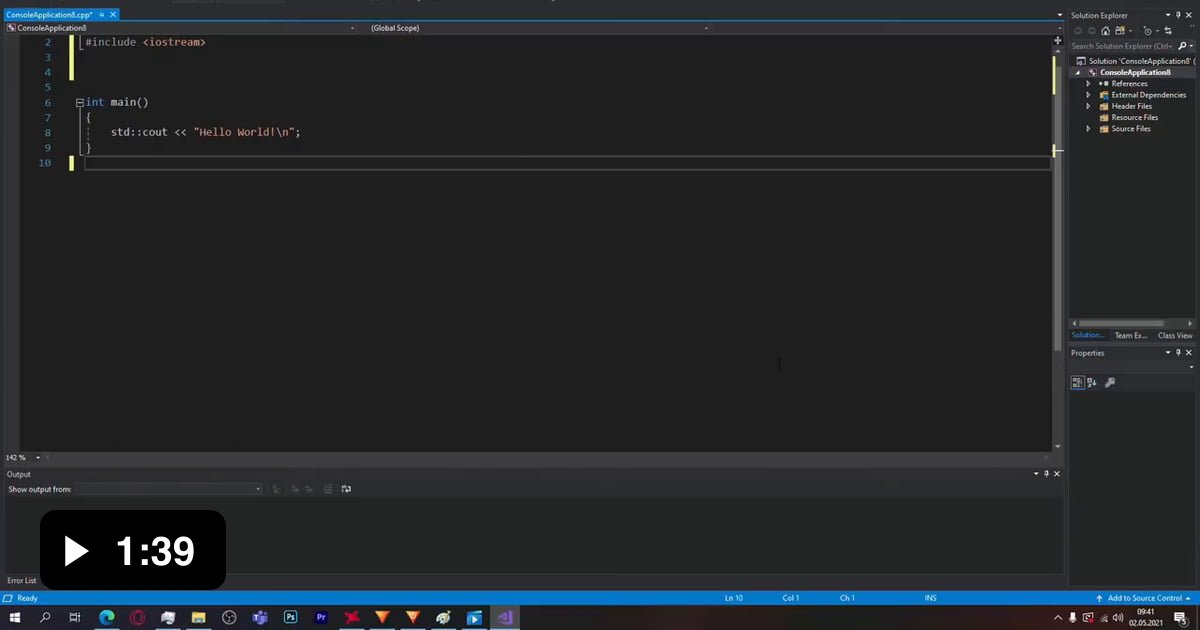Click Add to Source Control in status bar

coord(1144,598)
